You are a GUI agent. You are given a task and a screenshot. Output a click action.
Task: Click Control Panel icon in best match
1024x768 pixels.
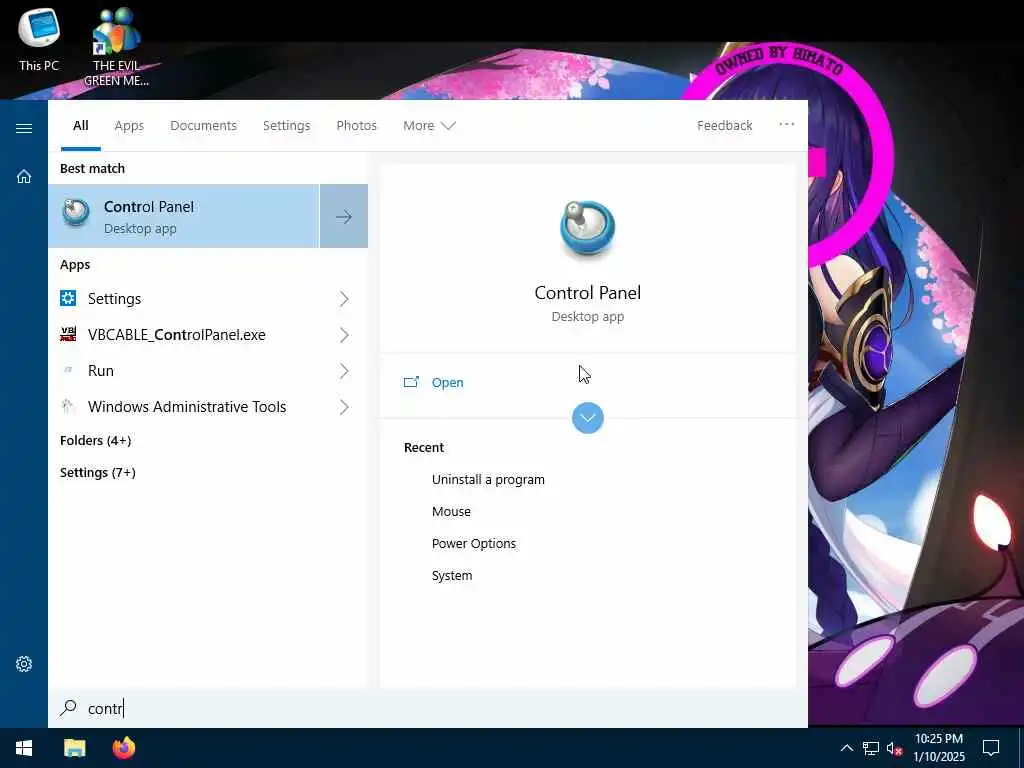(x=76, y=214)
